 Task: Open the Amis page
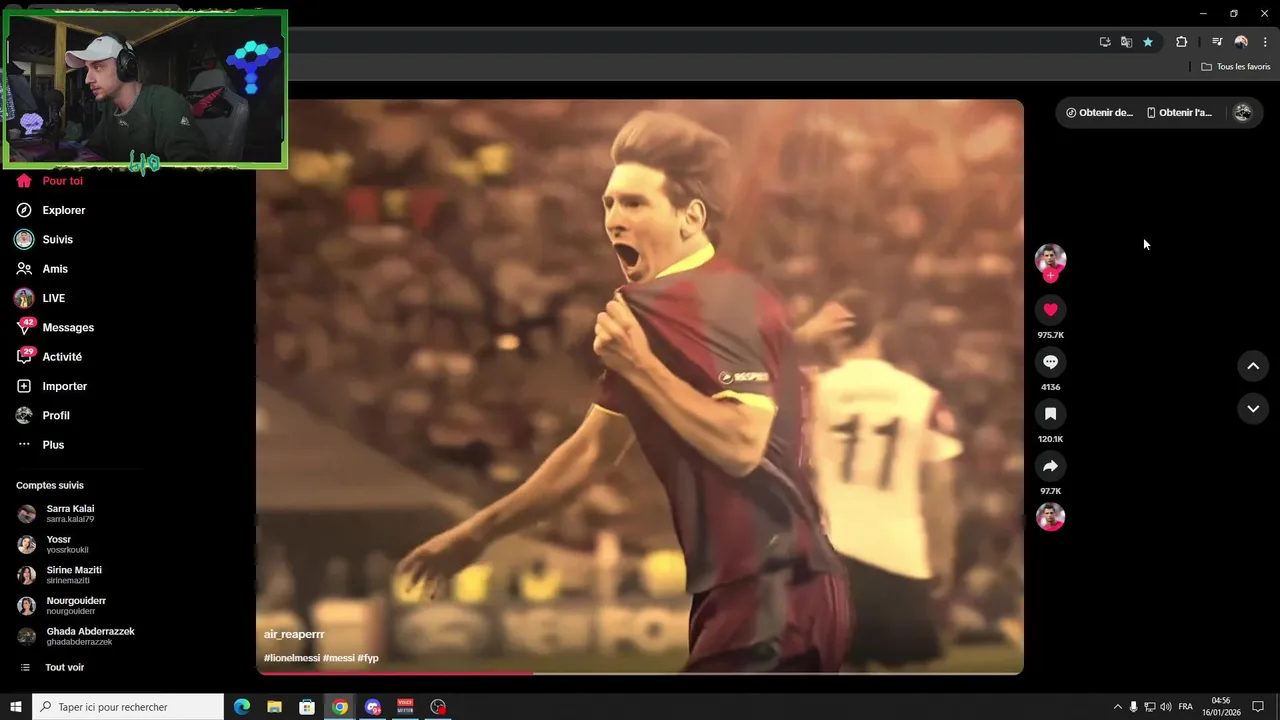(x=42, y=269)
